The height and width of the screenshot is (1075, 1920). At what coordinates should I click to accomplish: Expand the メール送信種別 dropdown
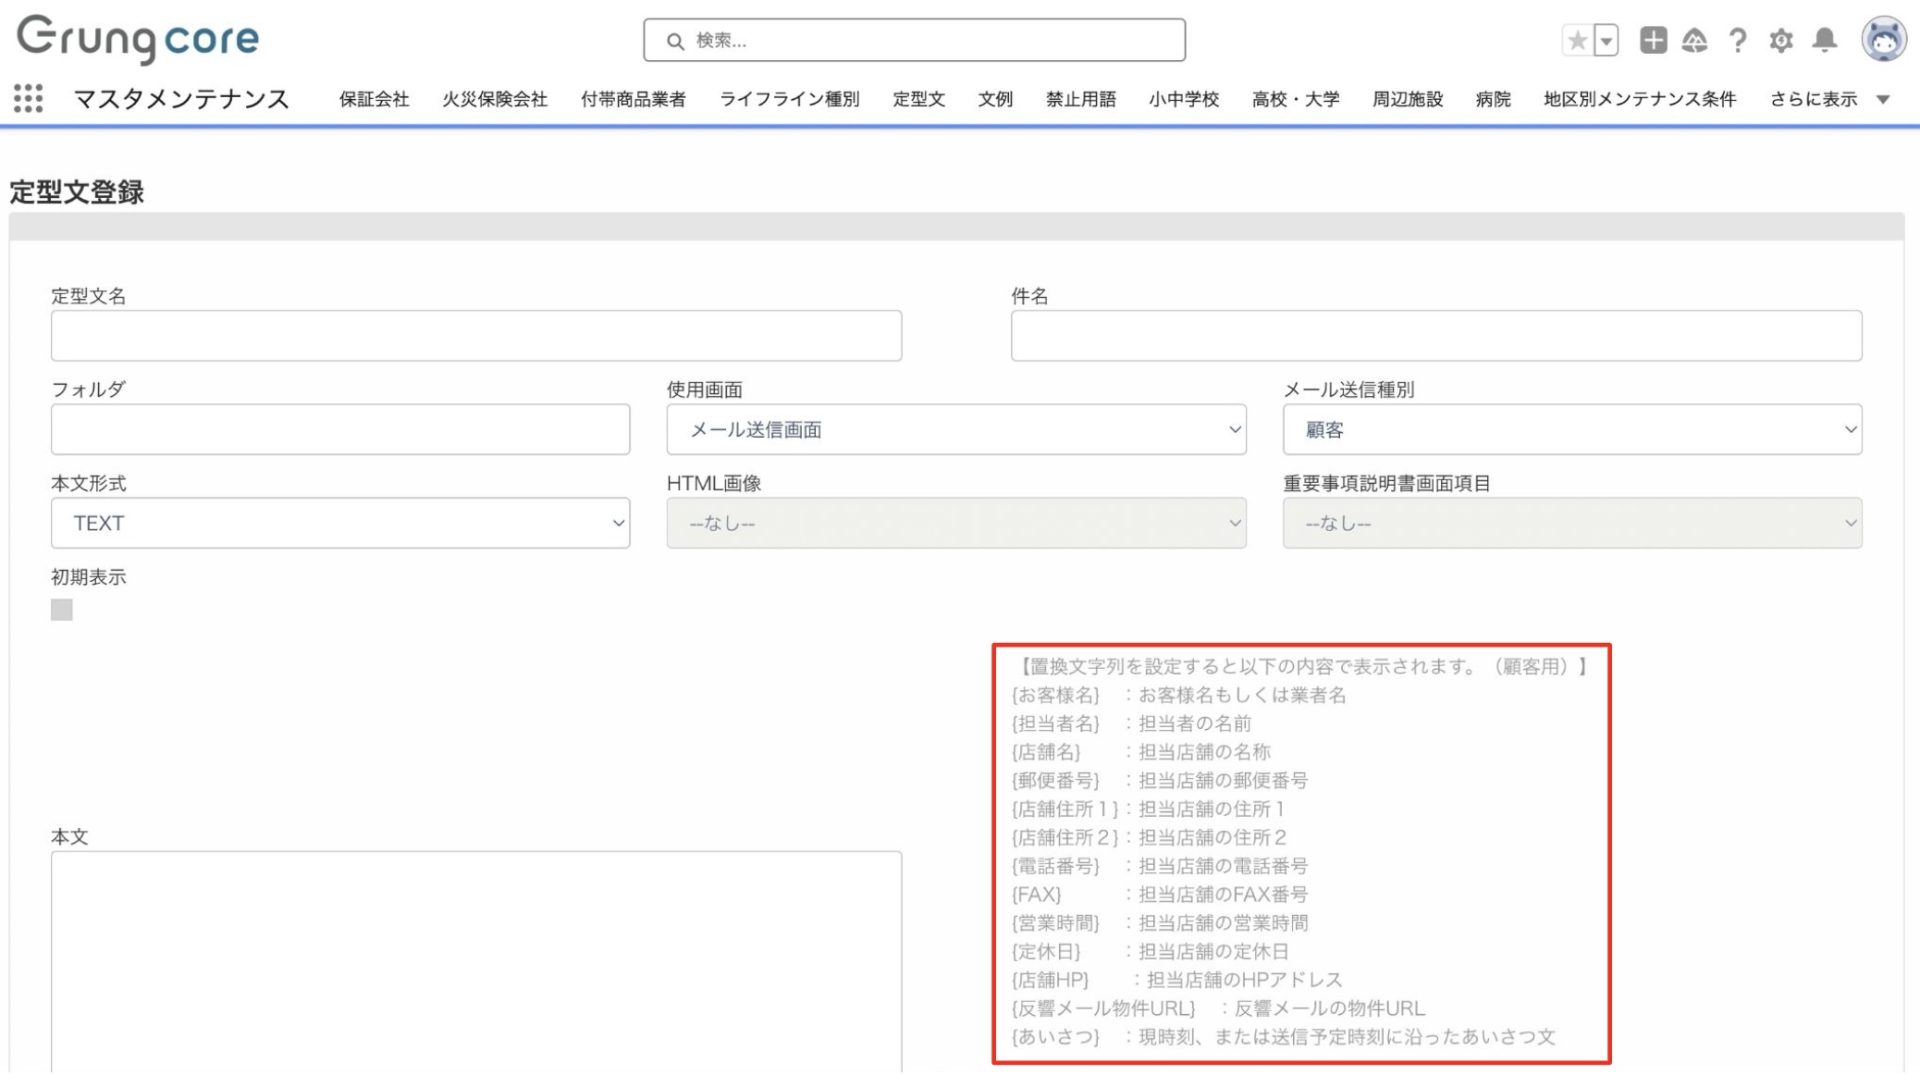[x=1572, y=430]
